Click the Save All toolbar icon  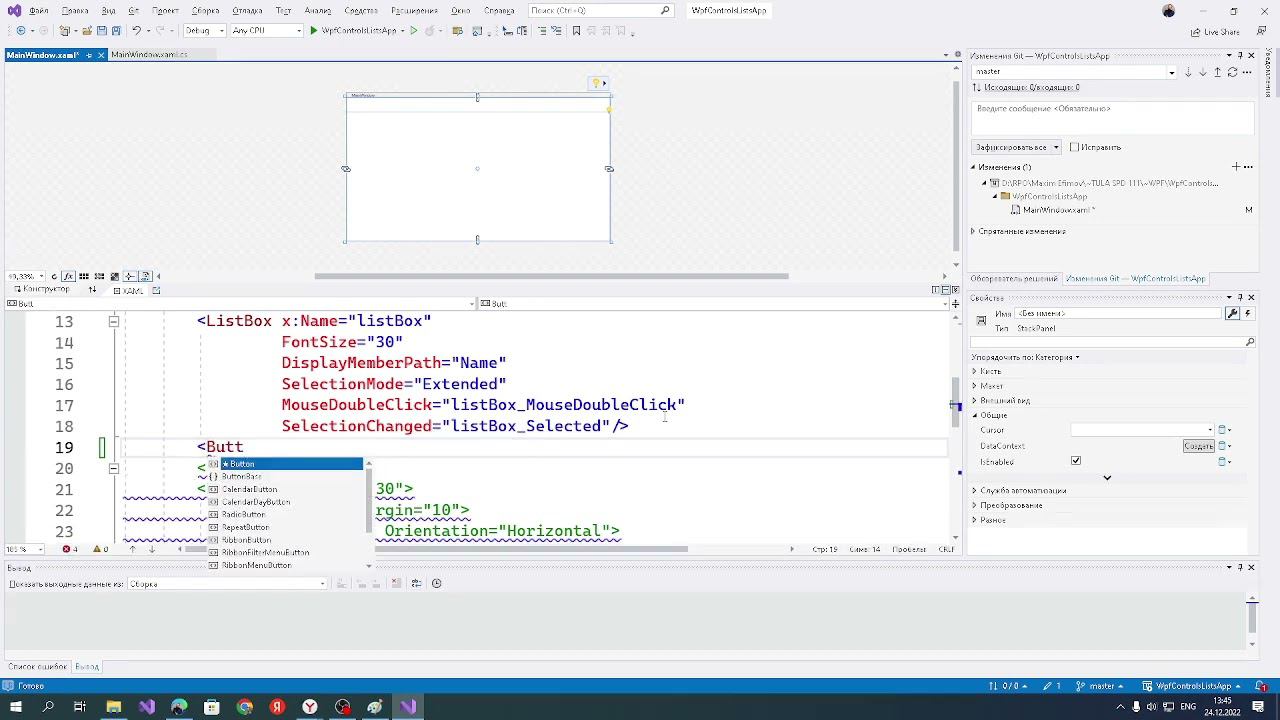coord(116,31)
